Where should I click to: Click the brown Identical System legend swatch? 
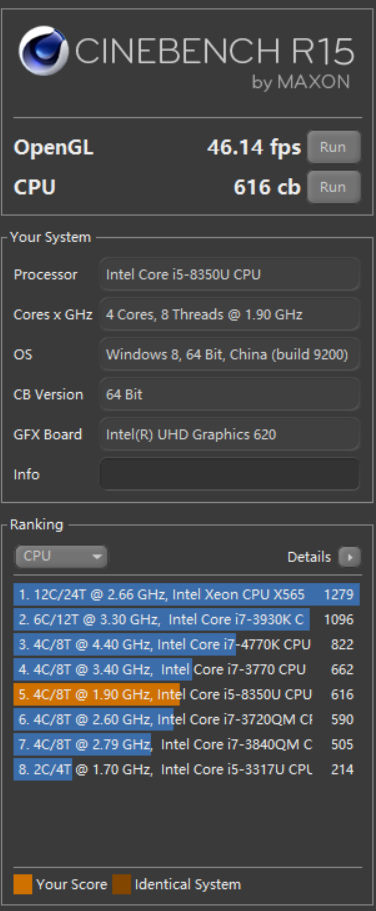point(121,884)
